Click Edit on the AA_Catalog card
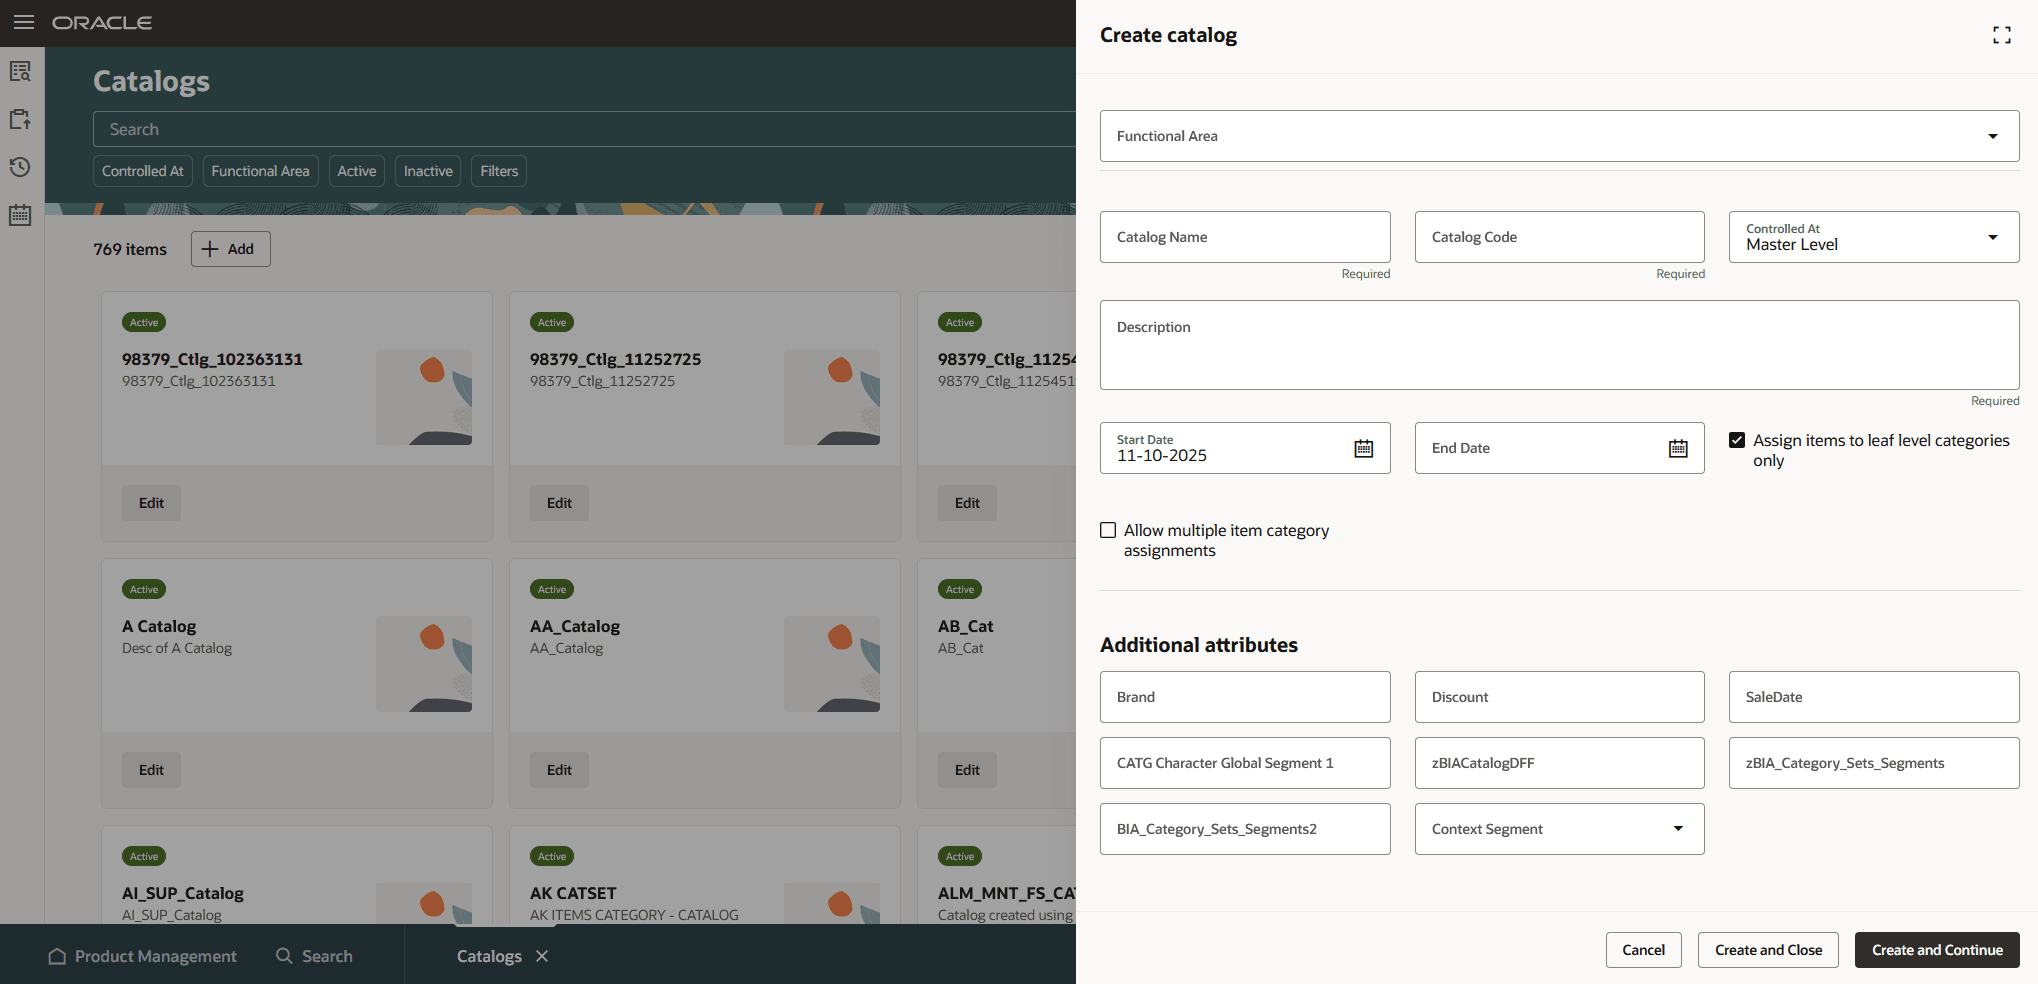 [x=559, y=769]
